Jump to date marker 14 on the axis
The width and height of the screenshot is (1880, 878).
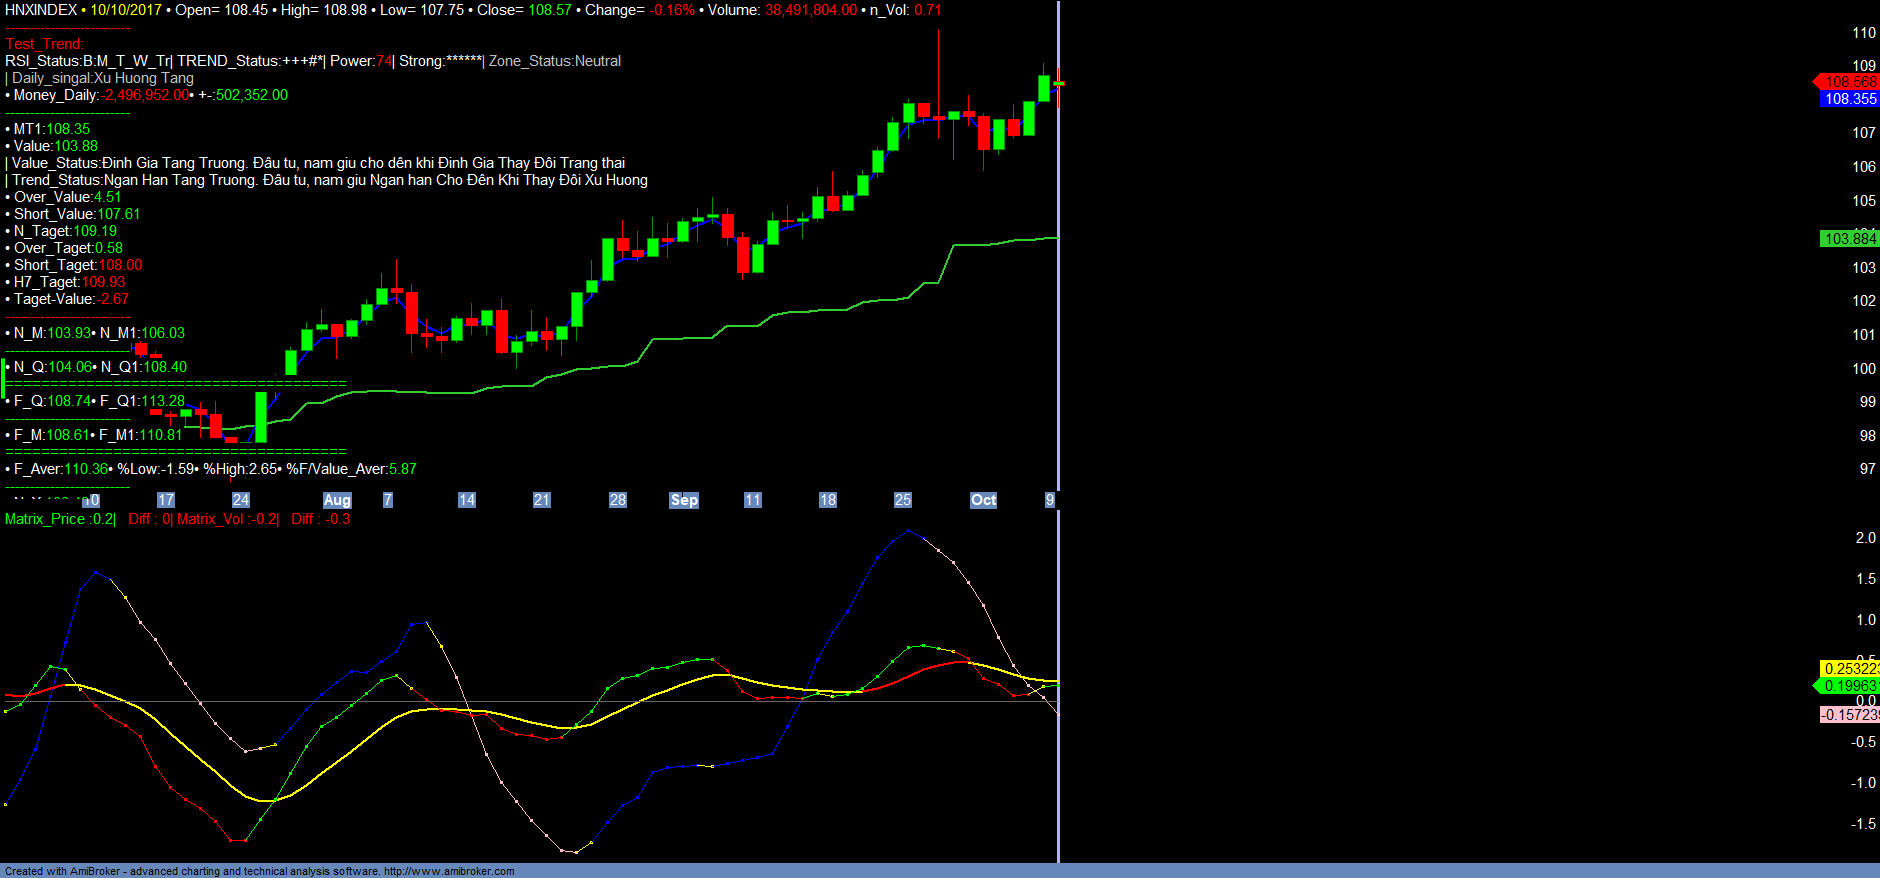pos(466,500)
